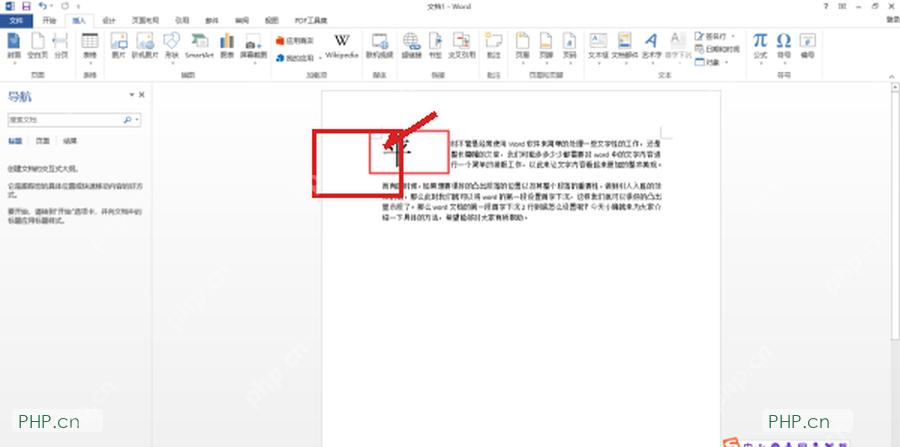
Task: Customize Quick Access Toolbar dropdown
Action: 80,6
